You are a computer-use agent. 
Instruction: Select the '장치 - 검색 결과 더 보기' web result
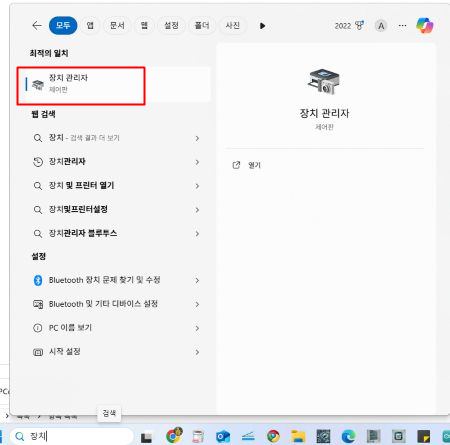[x=113, y=138]
